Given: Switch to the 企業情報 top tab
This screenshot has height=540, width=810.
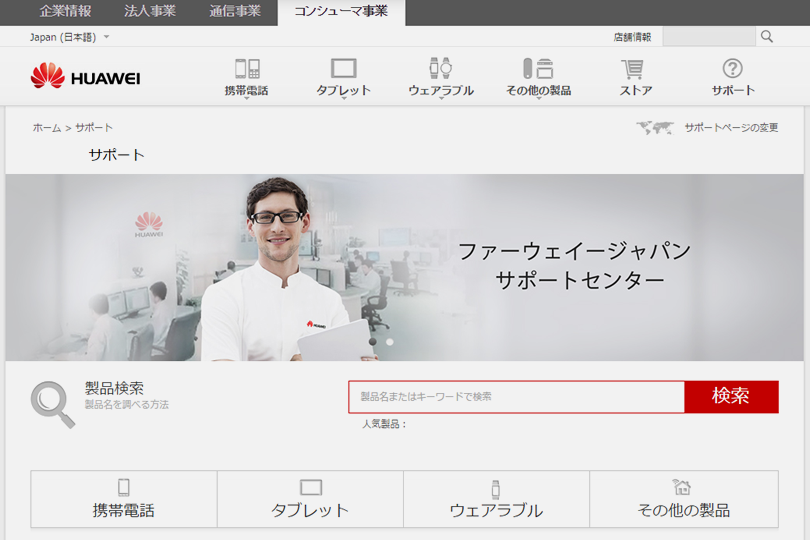Looking at the screenshot, I should (x=65, y=11).
